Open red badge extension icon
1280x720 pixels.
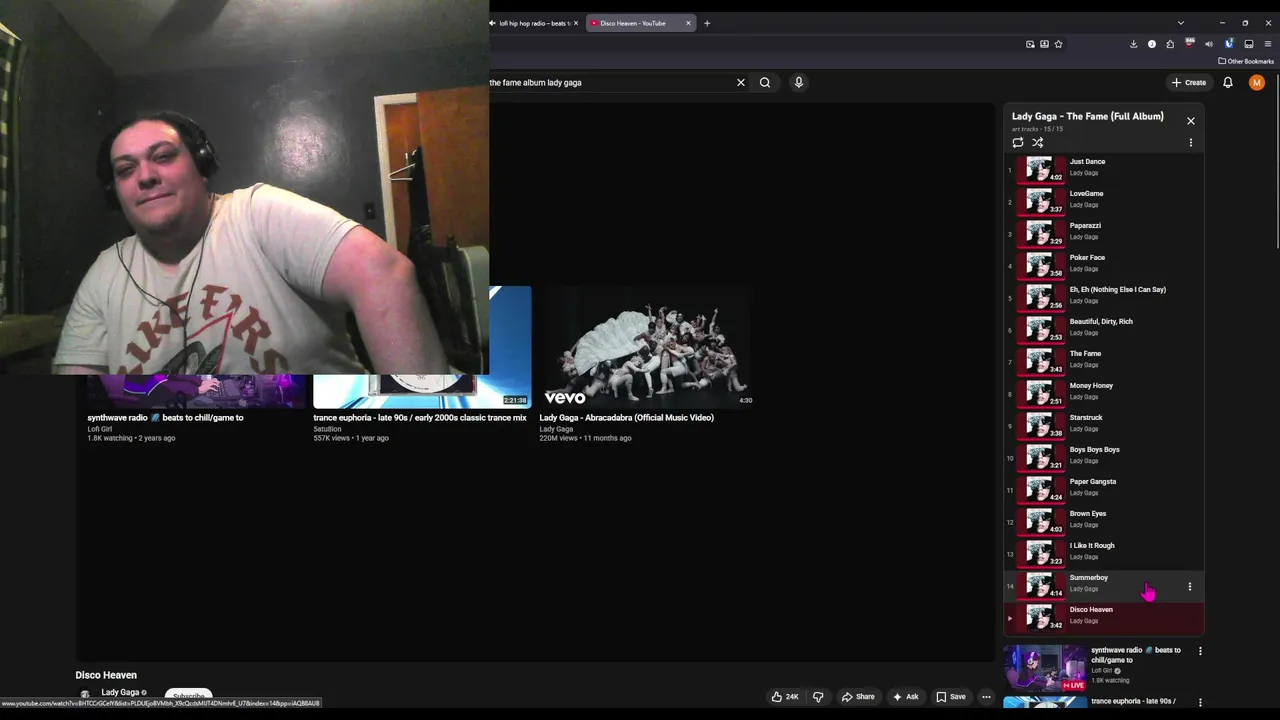tap(1190, 44)
